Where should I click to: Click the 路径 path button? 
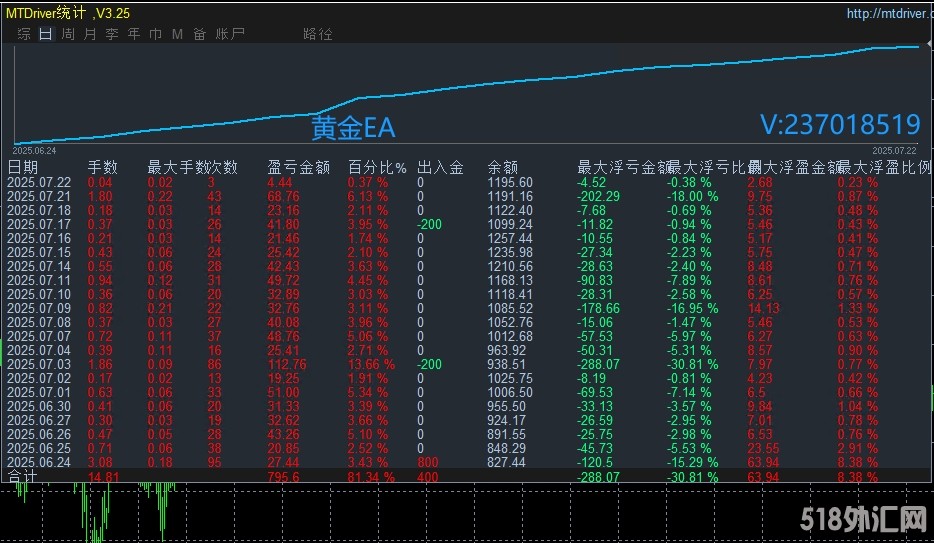317,34
